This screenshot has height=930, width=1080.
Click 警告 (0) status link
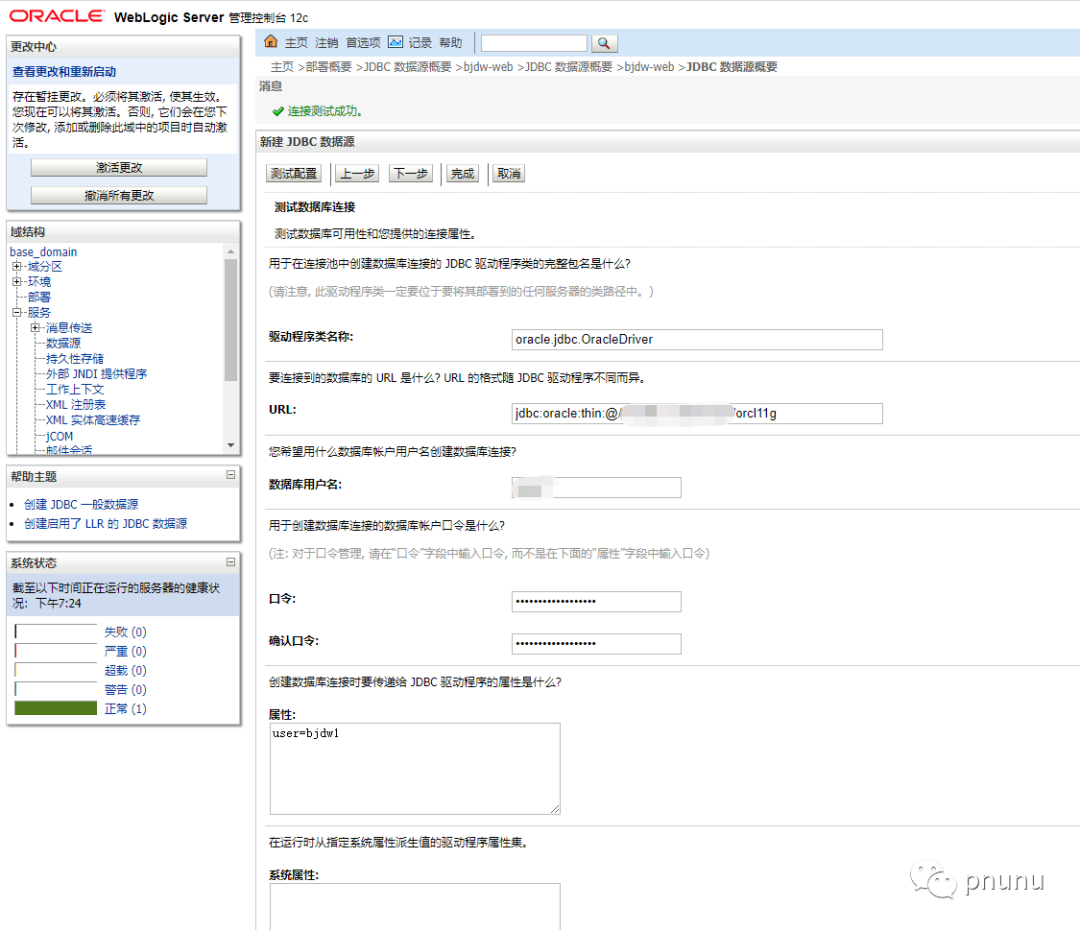pyautogui.click(x=125, y=690)
